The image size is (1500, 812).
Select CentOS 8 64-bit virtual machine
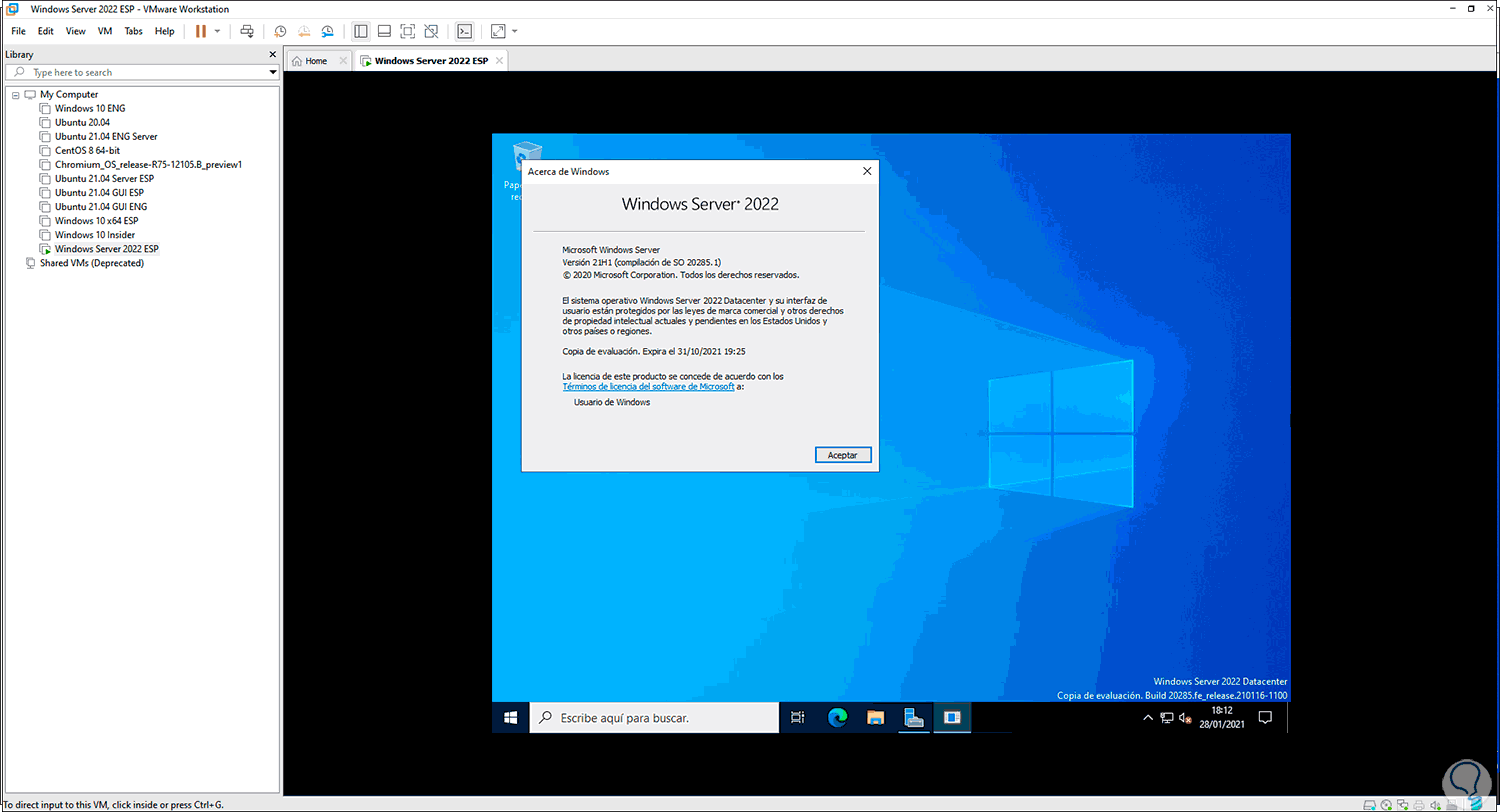(87, 150)
